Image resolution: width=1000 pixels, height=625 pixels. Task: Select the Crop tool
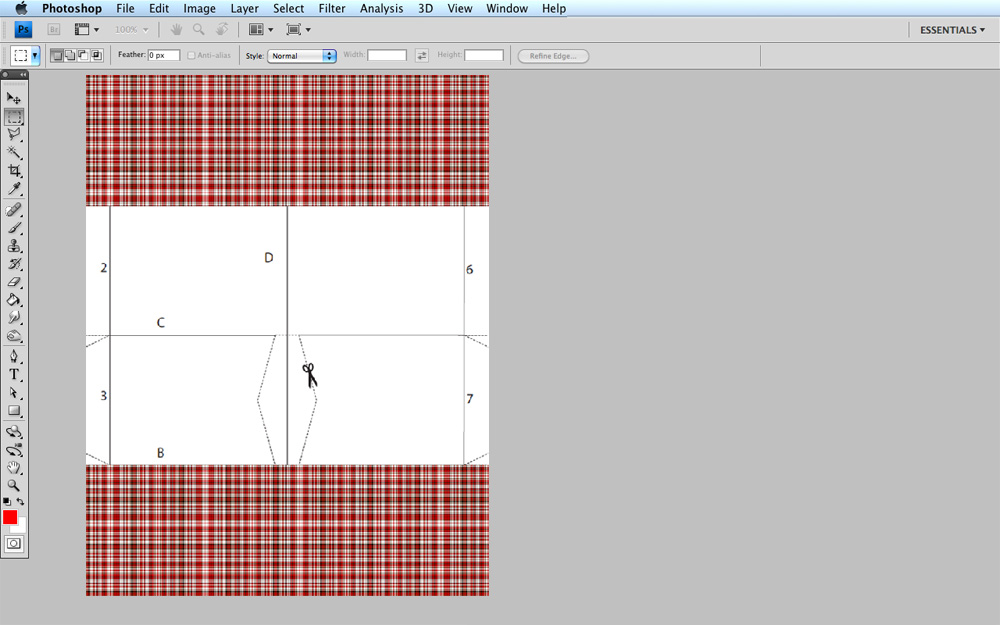pos(13,171)
